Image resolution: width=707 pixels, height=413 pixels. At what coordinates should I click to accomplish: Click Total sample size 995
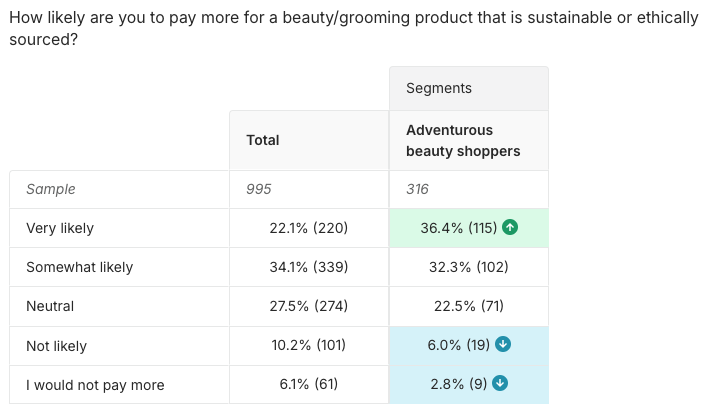[259, 189]
